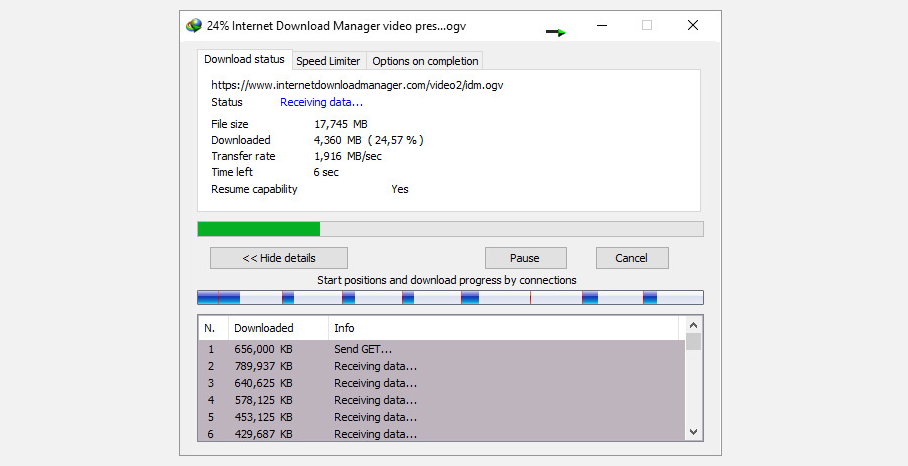Select connection row with 578,125 KB
This screenshot has width=908, height=466.
(442, 400)
